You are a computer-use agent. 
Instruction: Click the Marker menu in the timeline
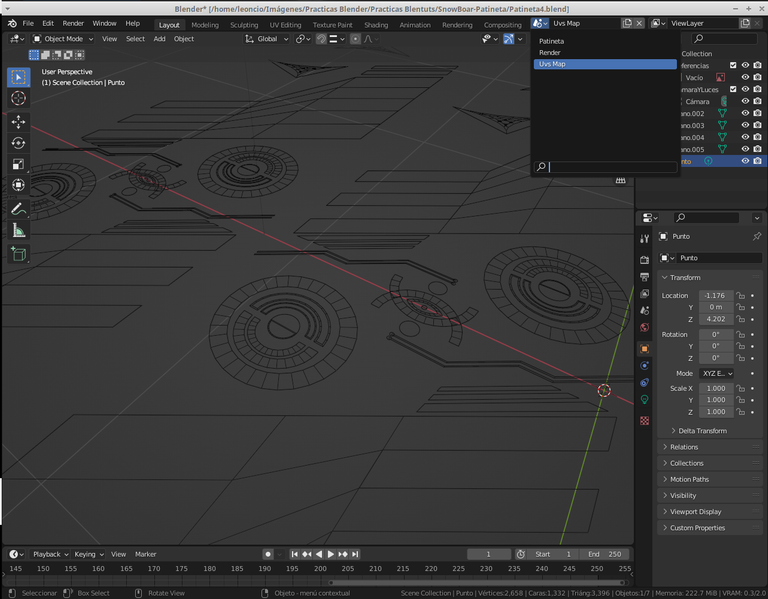[145, 554]
